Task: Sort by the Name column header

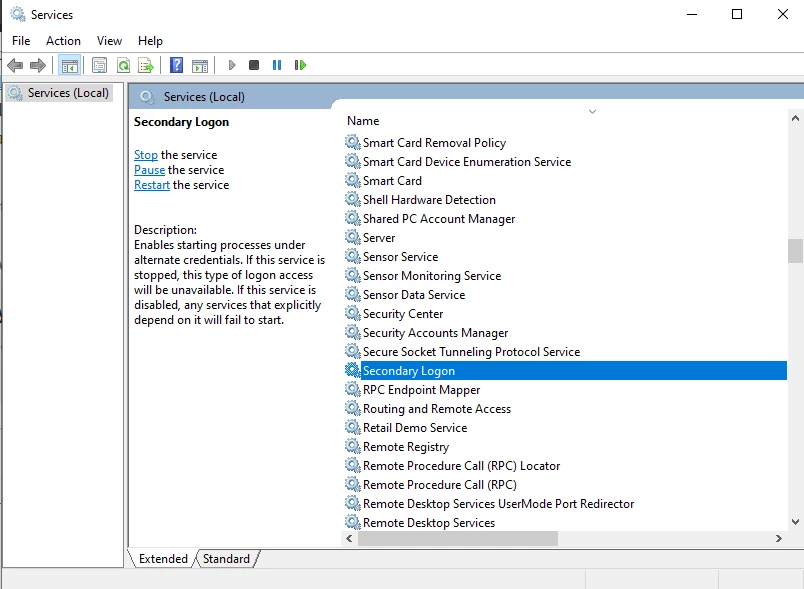Action: [363, 121]
